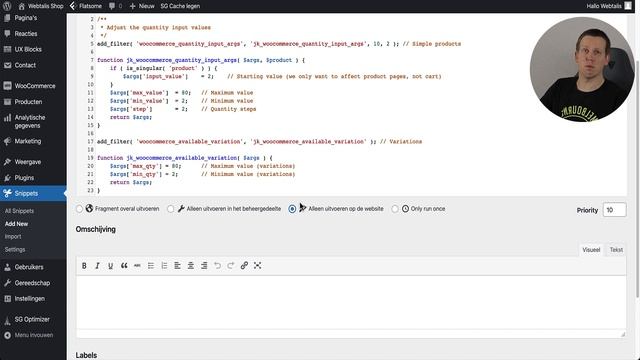Screen dimensions: 640x360
Task: Open Webtails Shop home icon link
Action: (40, 6)
